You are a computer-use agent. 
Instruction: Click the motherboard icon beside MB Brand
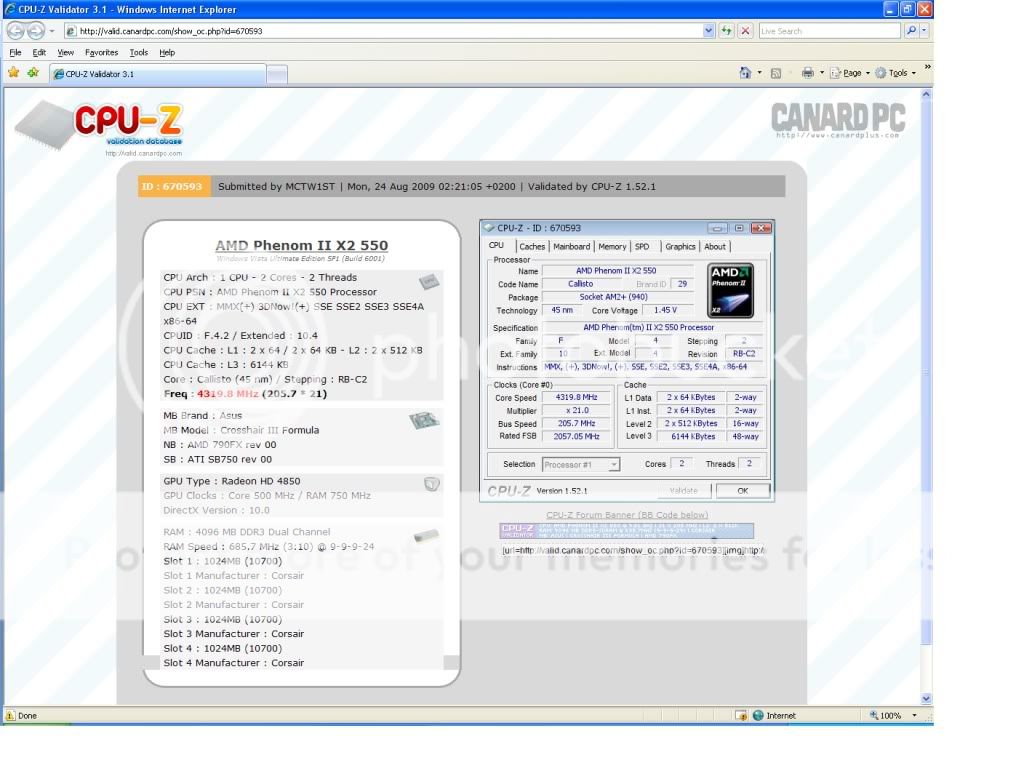click(x=424, y=420)
